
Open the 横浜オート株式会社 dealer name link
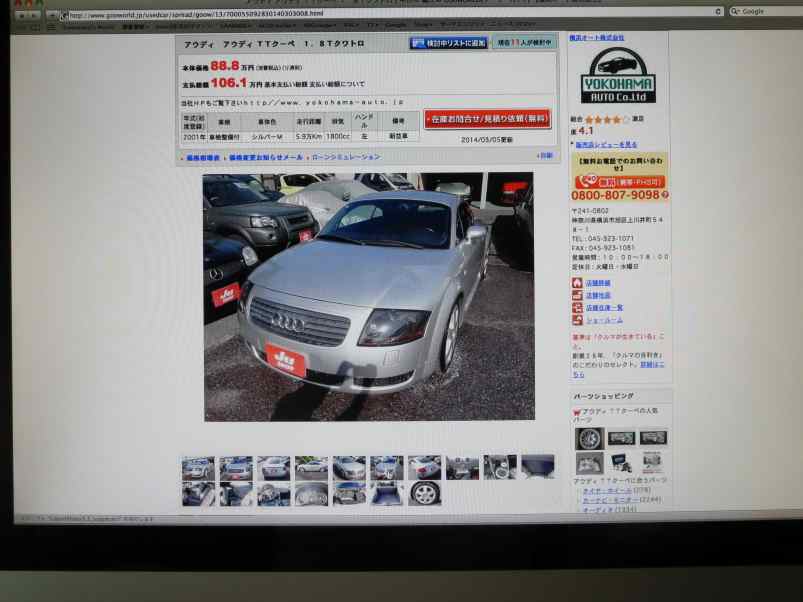pyautogui.click(x=597, y=38)
